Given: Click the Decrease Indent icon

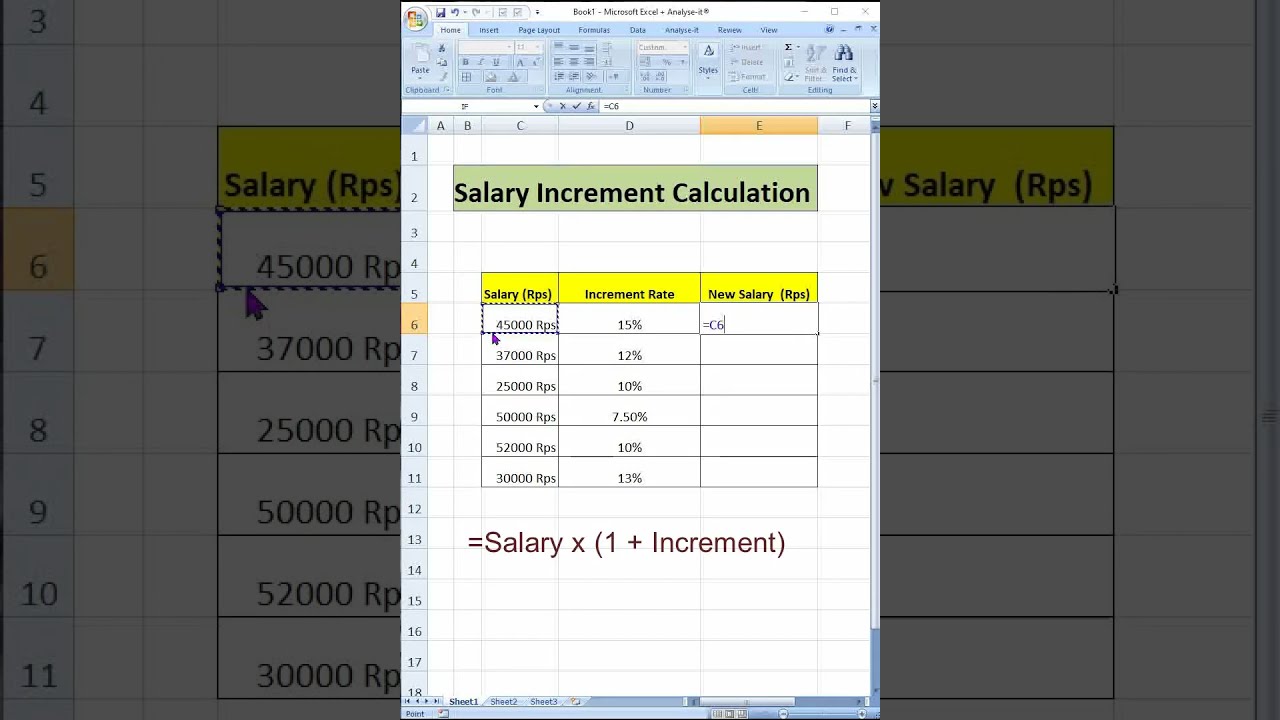Looking at the screenshot, I should click(x=559, y=76).
